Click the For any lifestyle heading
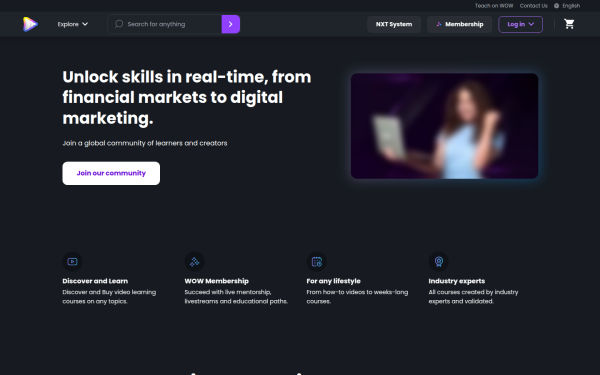600x375 pixels. (x=333, y=281)
